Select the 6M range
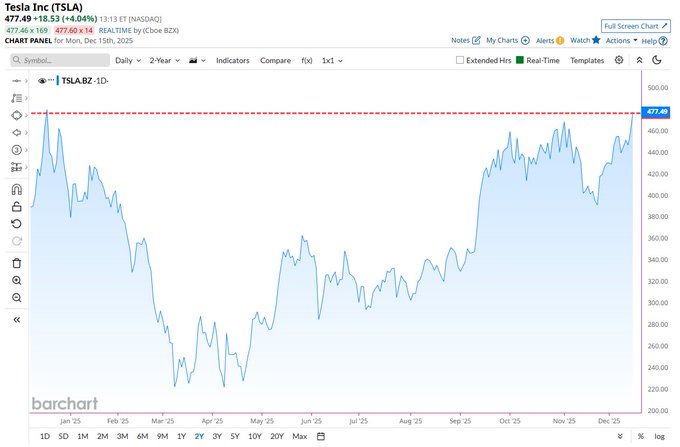Viewport: 680px width, 447px height. (142, 436)
